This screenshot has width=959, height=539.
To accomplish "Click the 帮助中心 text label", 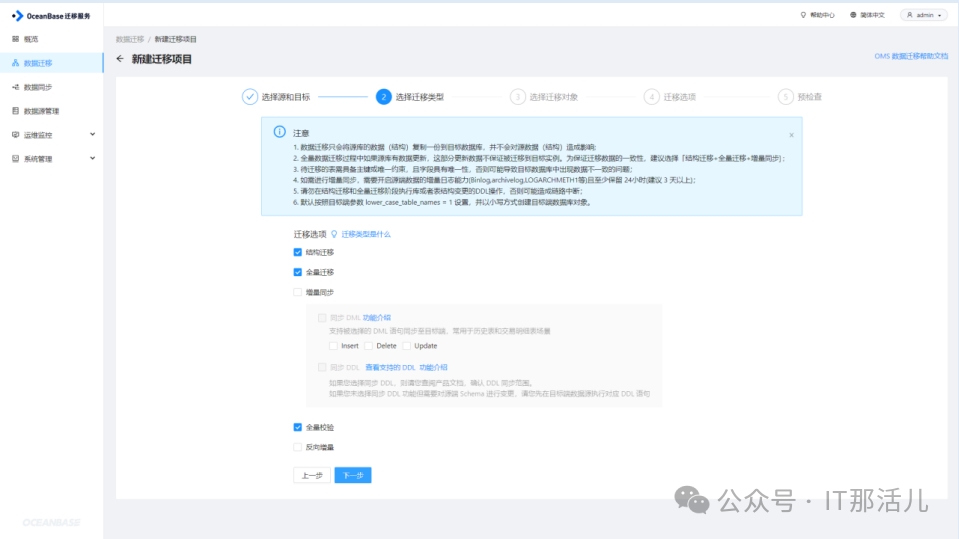I will [x=823, y=15].
